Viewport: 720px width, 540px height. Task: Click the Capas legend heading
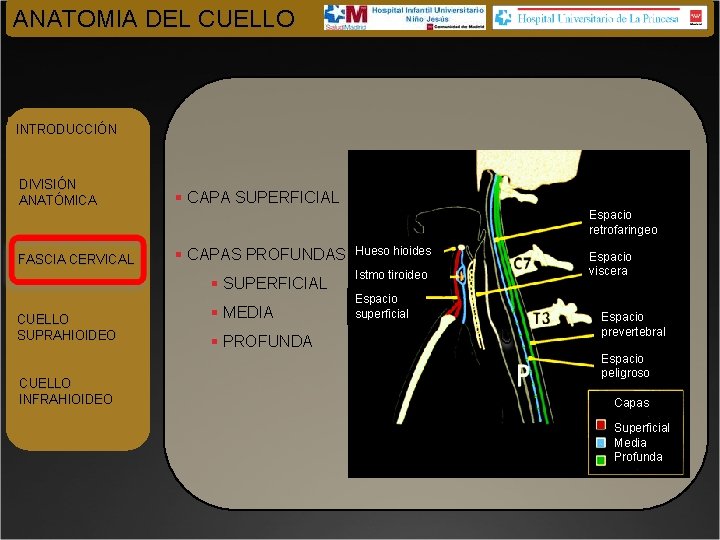click(x=632, y=403)
